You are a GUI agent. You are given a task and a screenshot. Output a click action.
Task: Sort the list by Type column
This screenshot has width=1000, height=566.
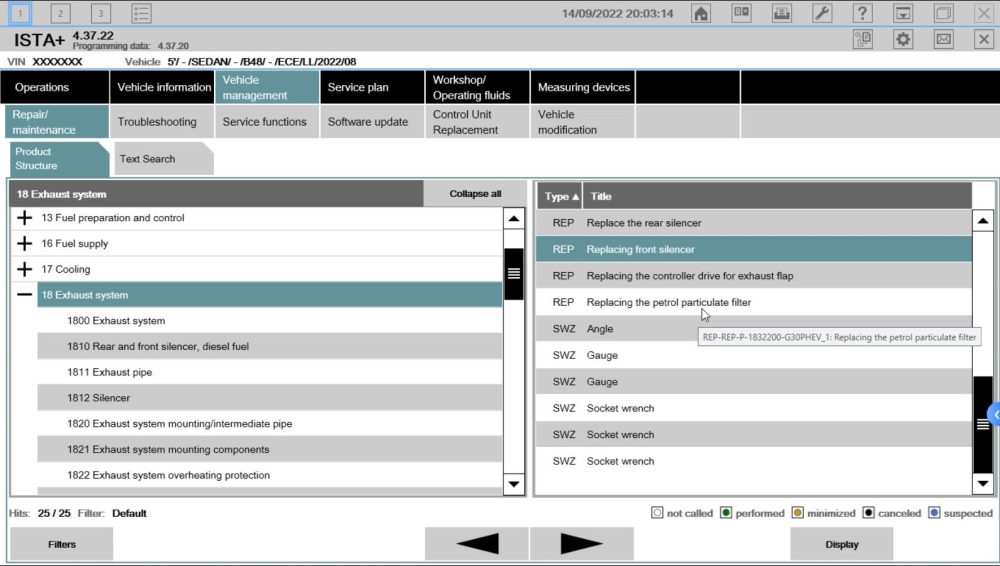(559, 197)
